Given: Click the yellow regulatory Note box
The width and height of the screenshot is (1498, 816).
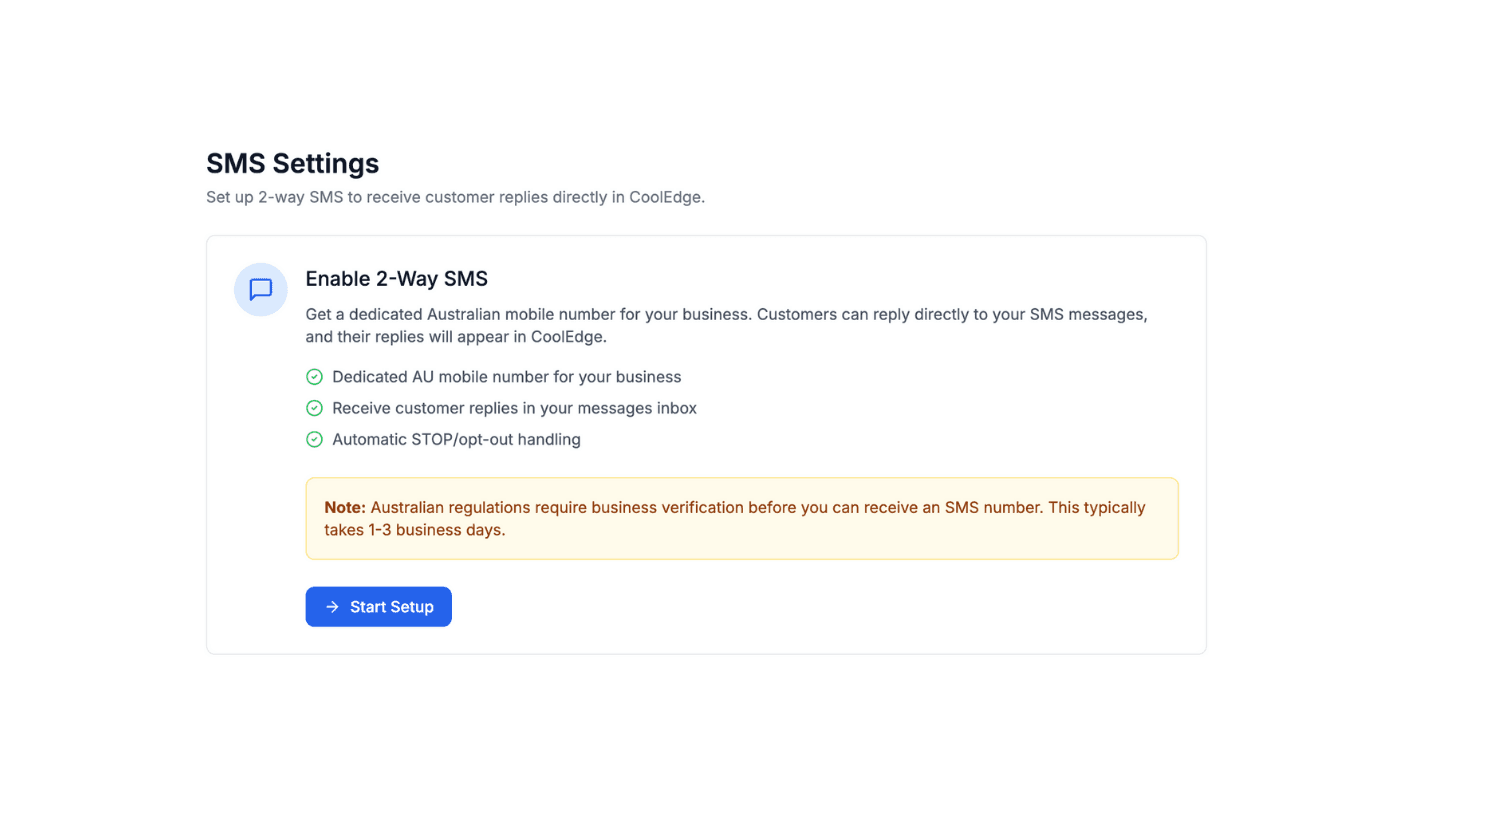Looking at the screenshot, I should coord(742,518).
